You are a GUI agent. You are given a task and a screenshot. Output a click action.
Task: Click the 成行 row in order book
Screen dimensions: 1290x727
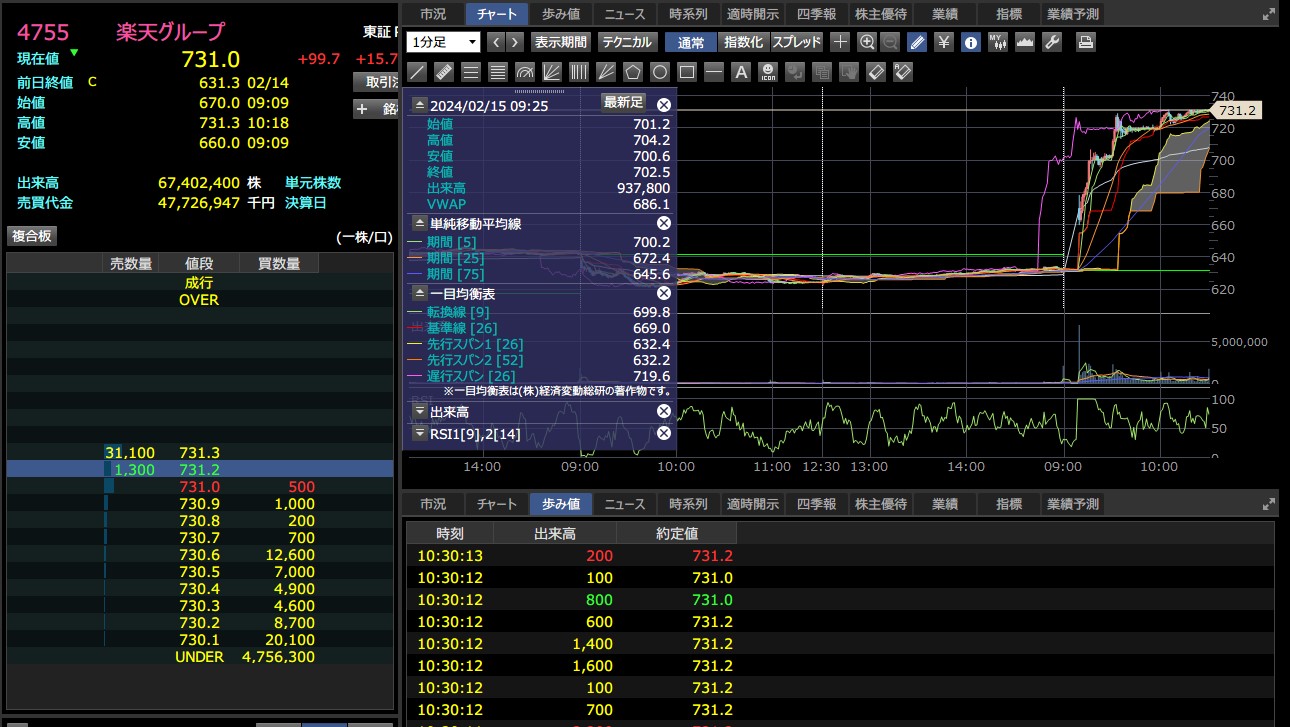pos(200,283)
